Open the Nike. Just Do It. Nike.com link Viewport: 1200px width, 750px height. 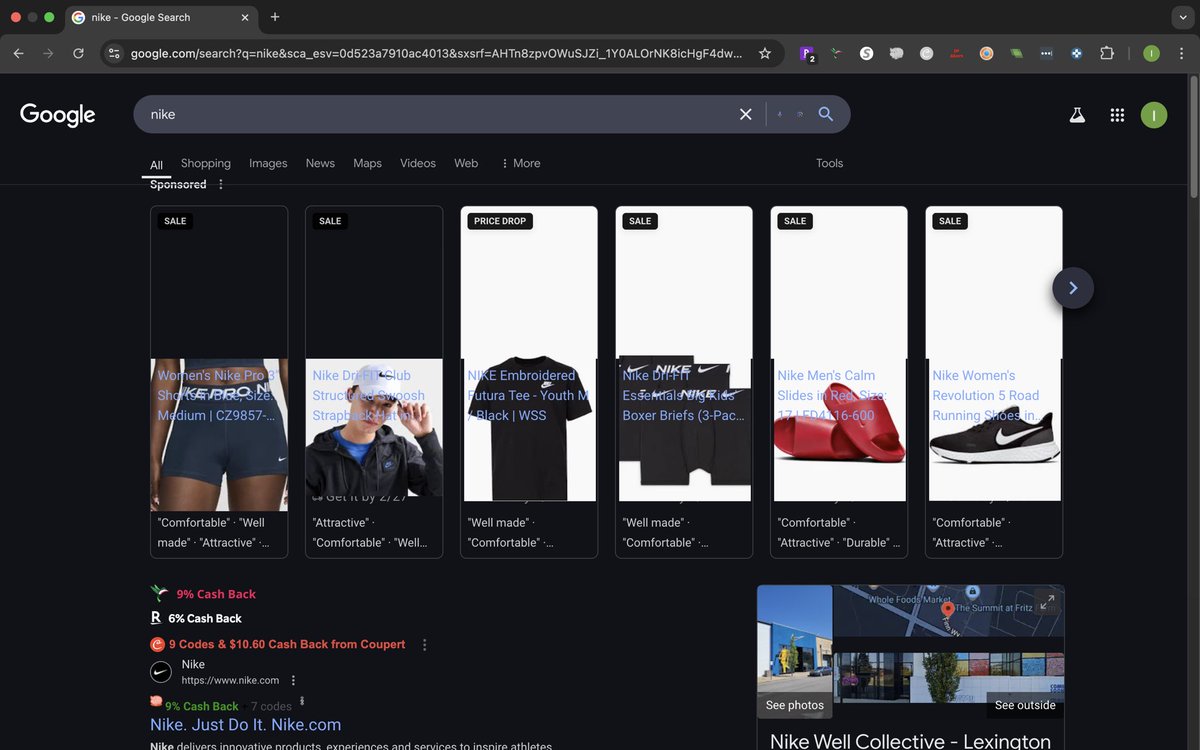(245, 724)
